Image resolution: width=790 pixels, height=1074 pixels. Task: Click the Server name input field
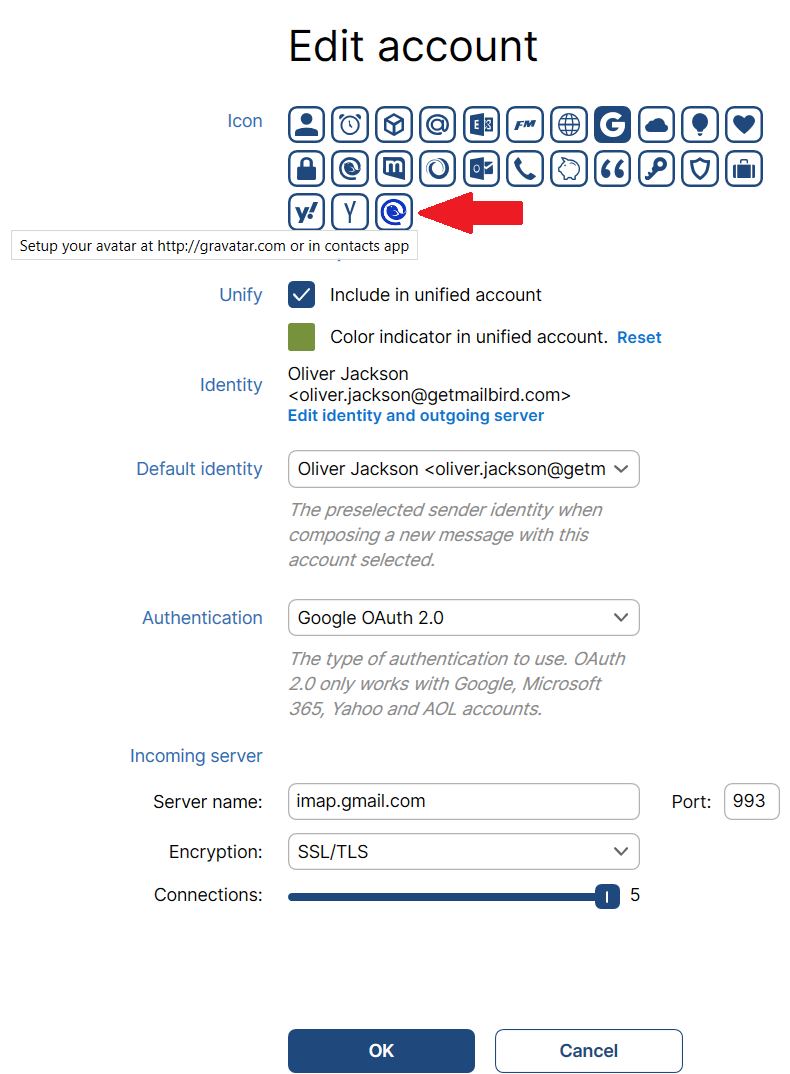(463, 801)
